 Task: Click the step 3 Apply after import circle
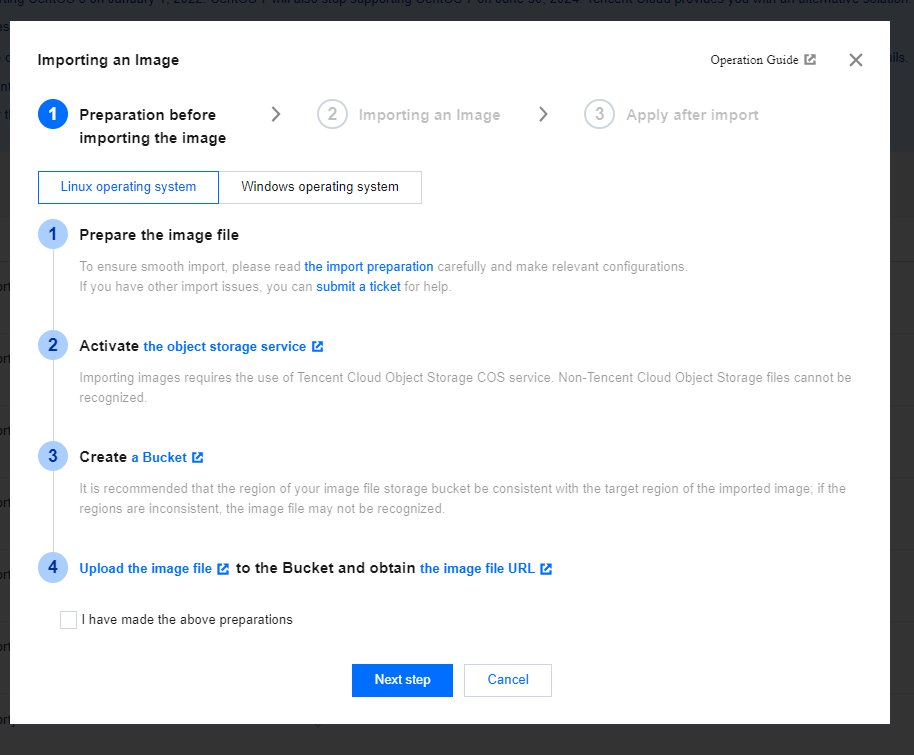point(599,114)
